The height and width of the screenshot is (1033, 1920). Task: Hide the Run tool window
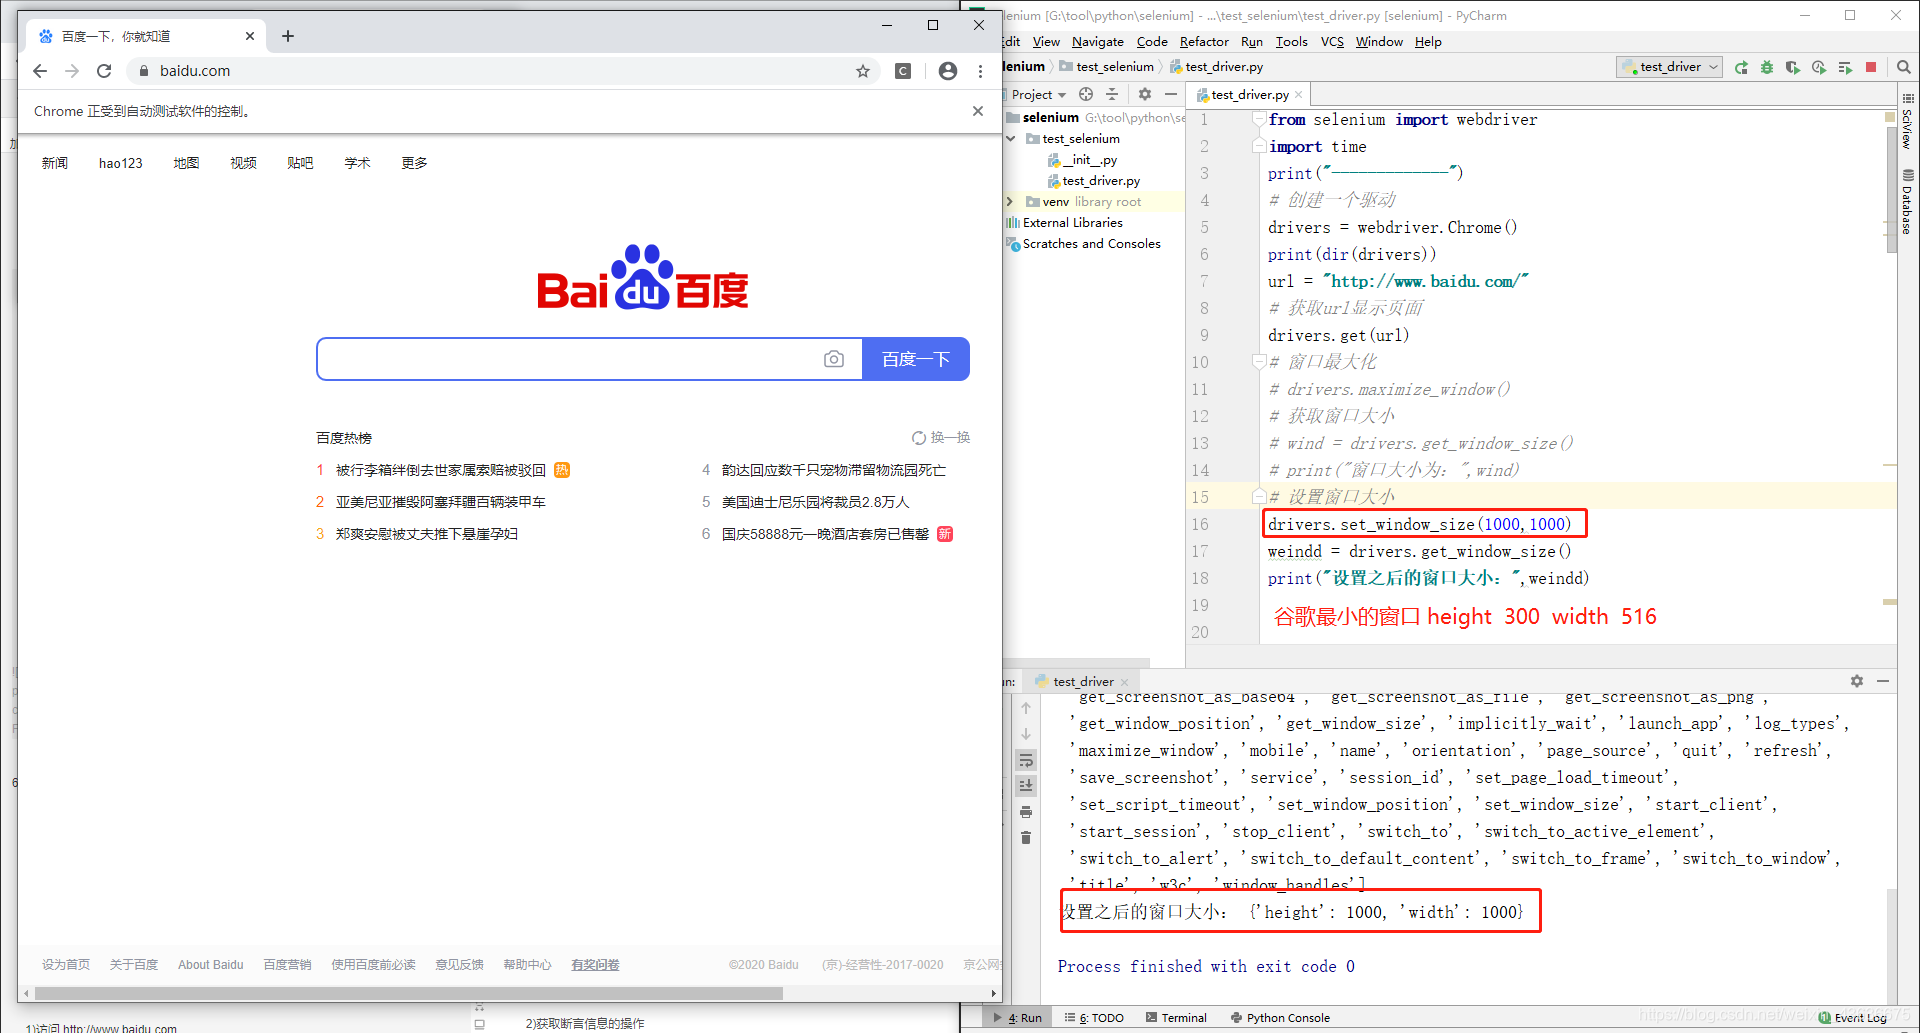point(1883,681)
